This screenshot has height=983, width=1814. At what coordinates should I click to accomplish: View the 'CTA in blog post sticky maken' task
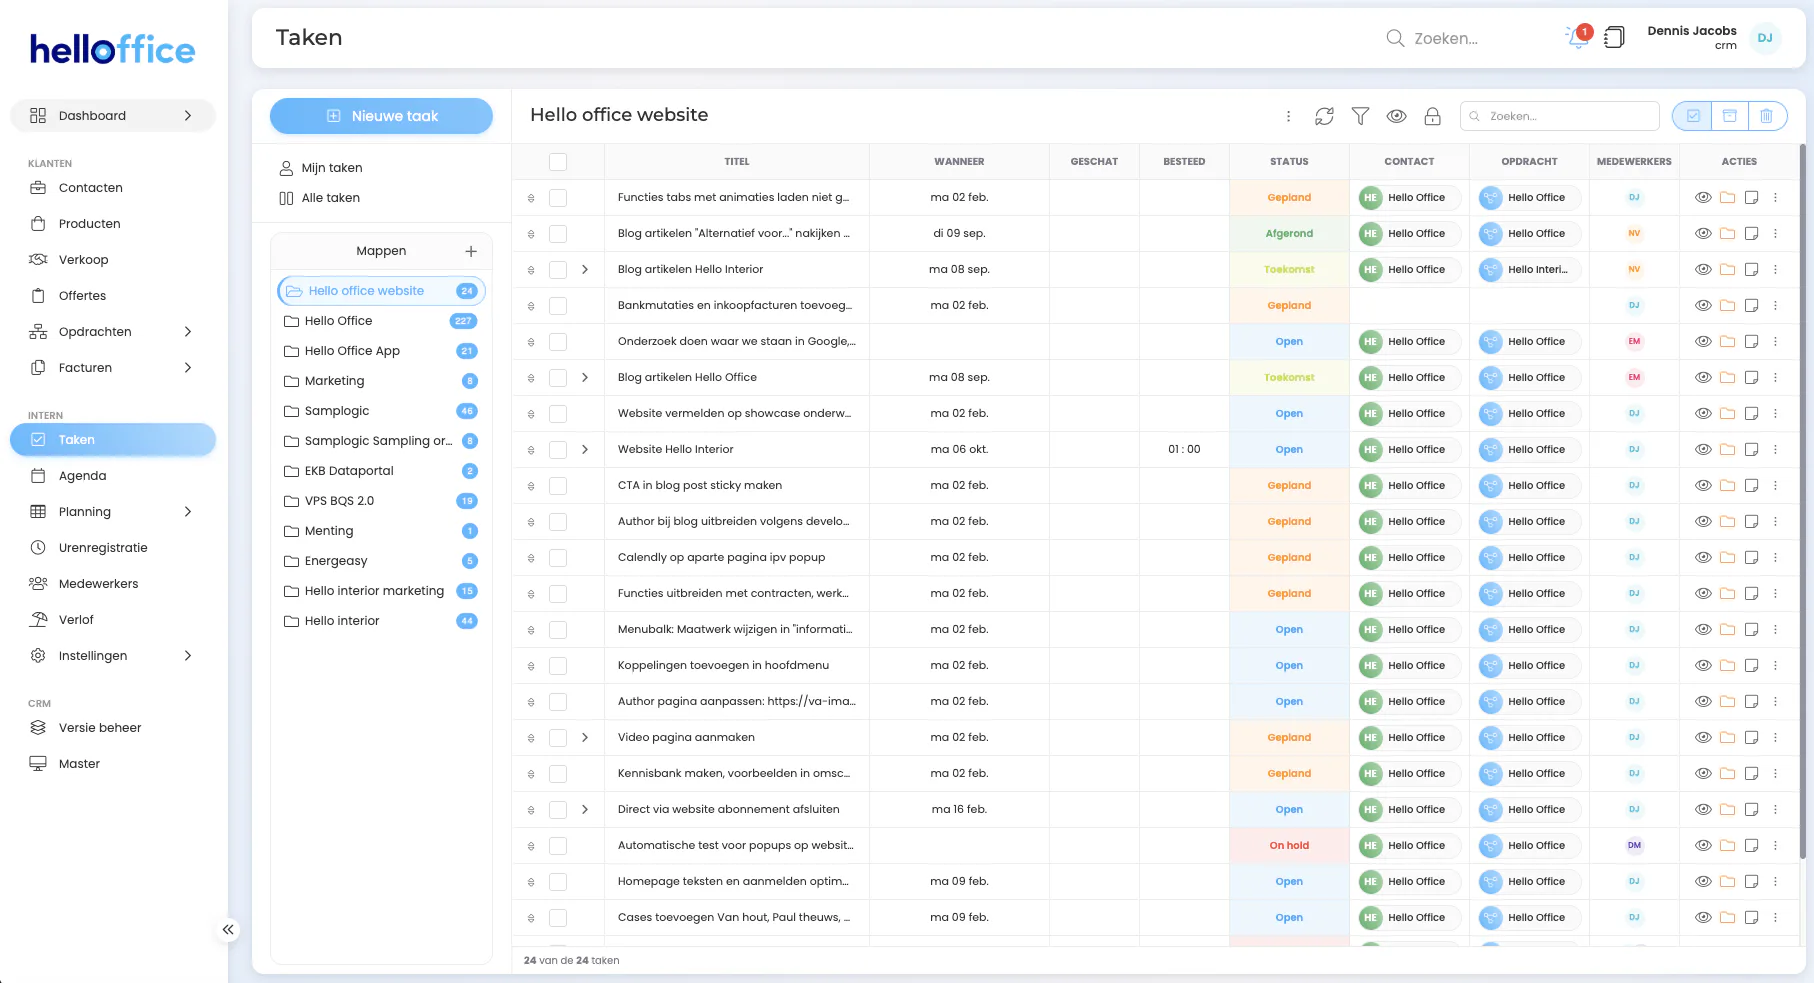click(1703, 485)
